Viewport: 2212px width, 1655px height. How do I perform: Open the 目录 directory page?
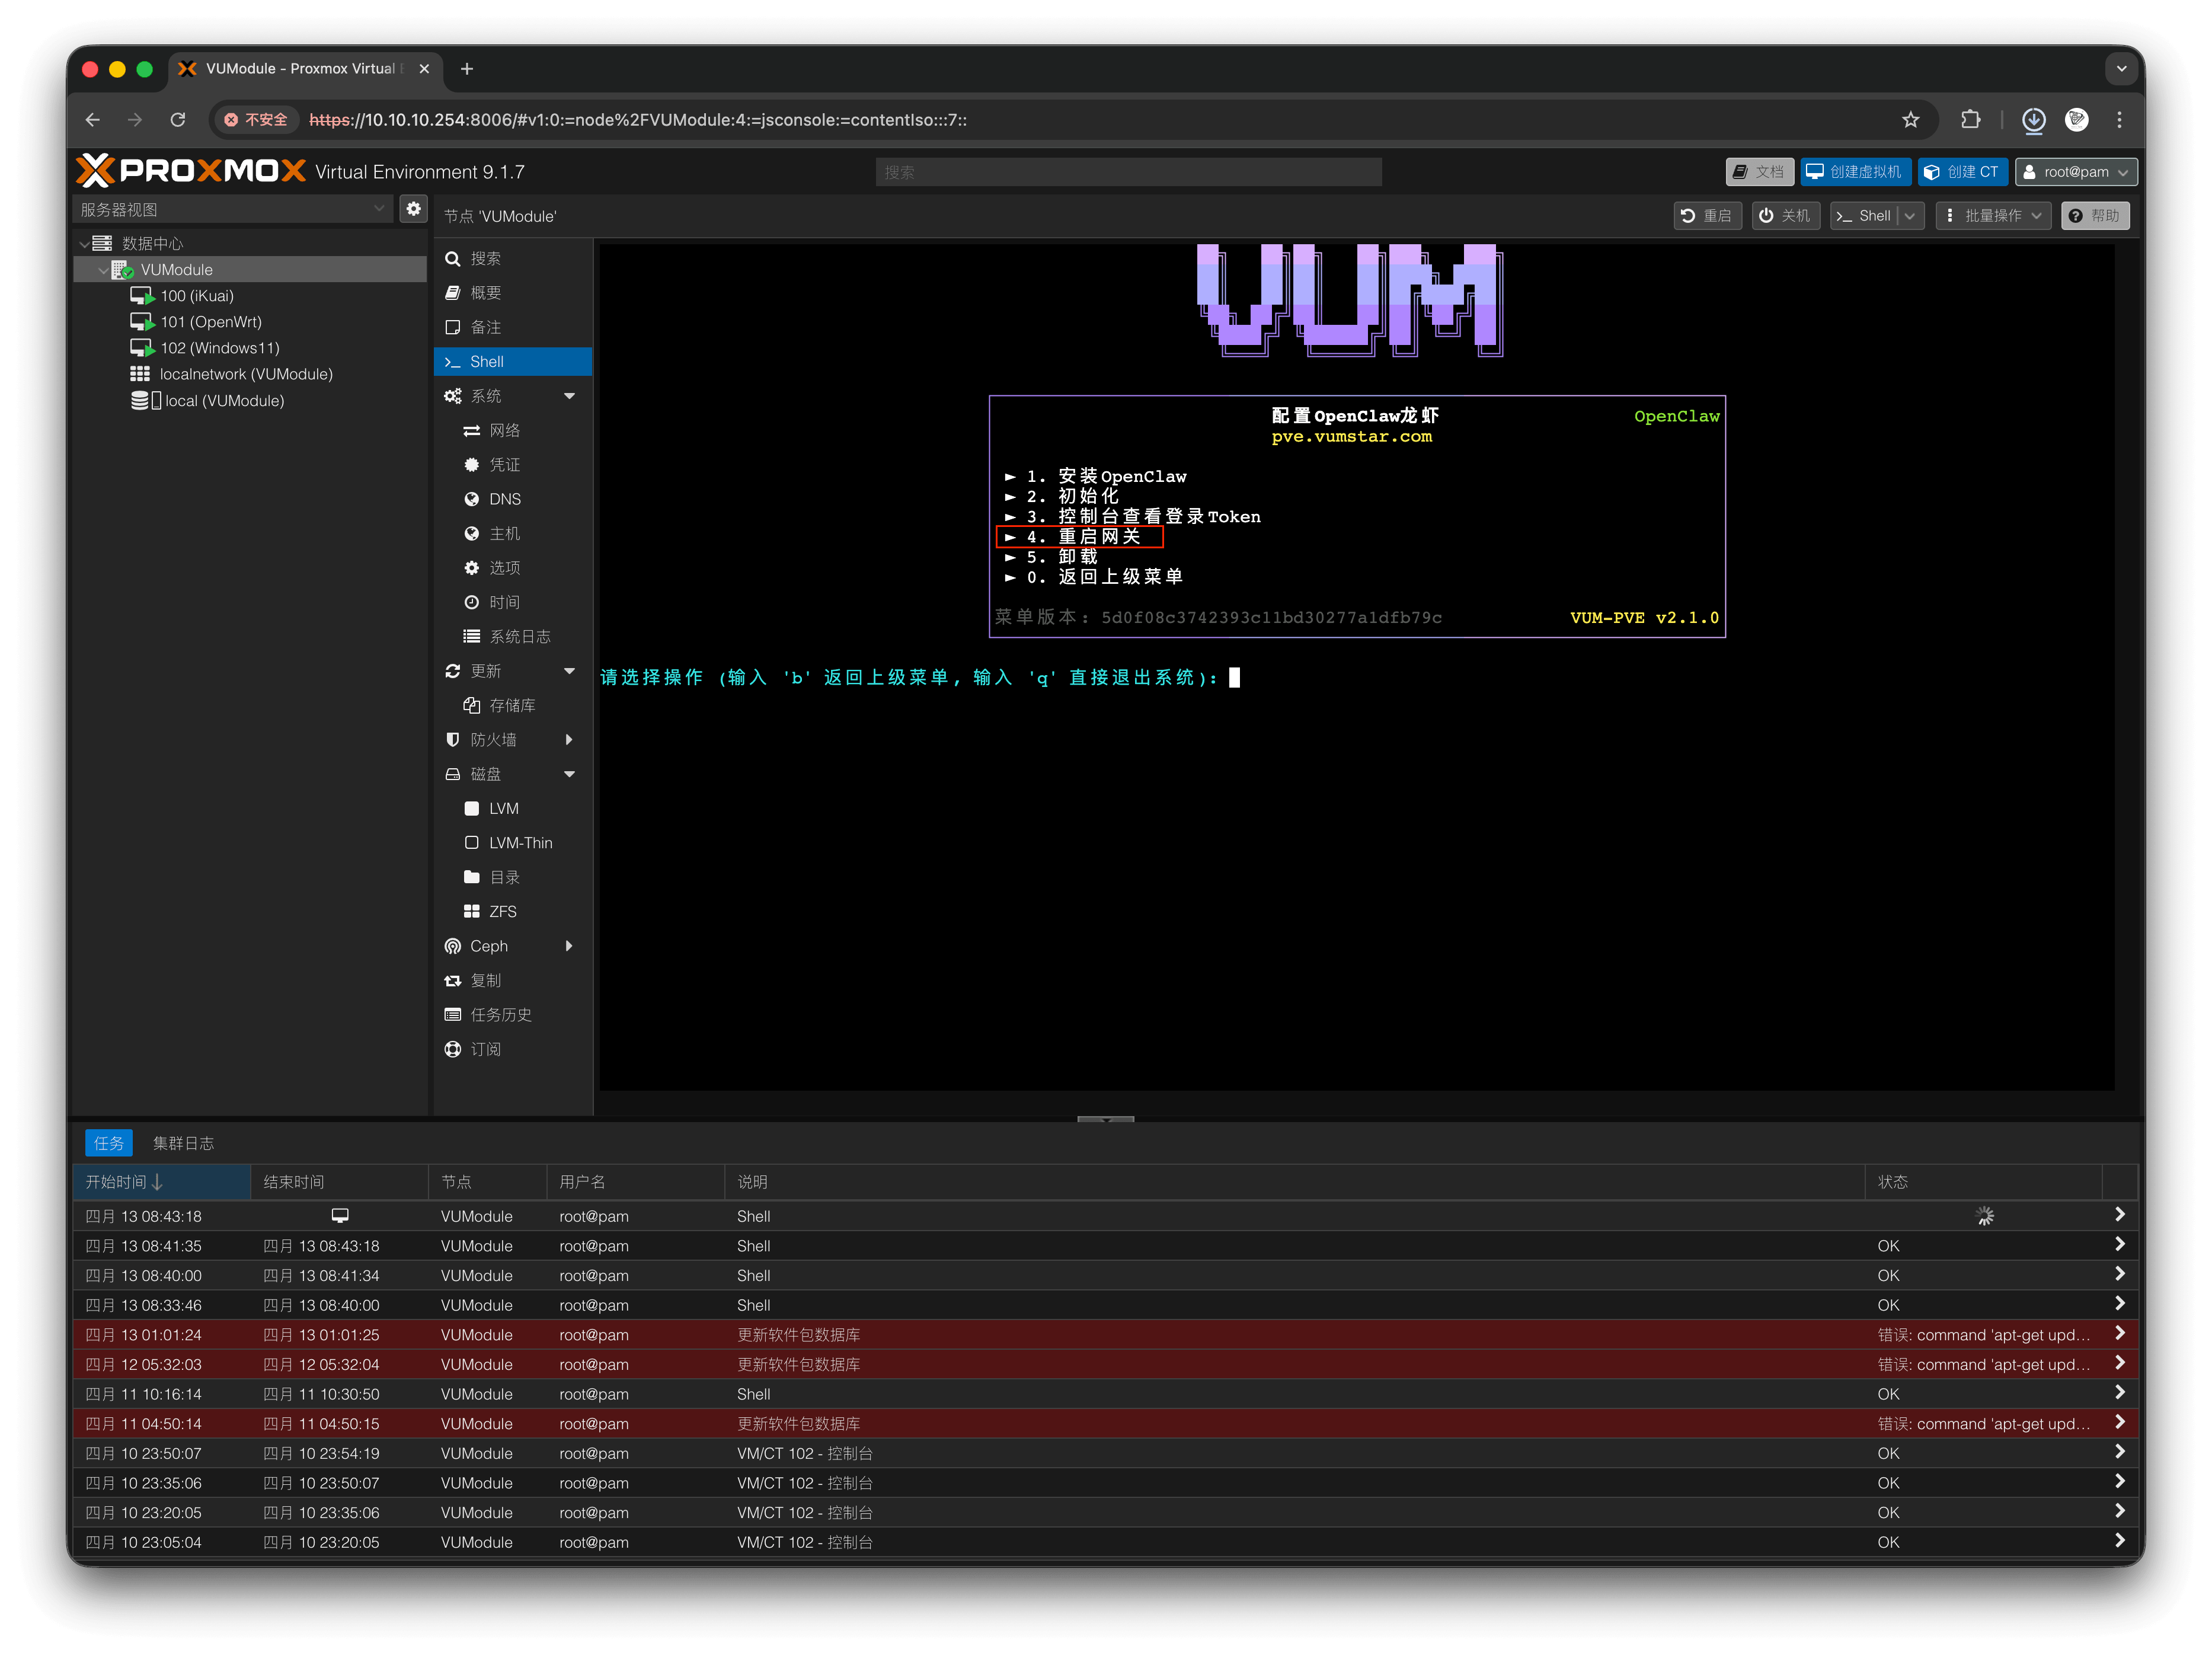pyautogui.click(x=513, y=877)
